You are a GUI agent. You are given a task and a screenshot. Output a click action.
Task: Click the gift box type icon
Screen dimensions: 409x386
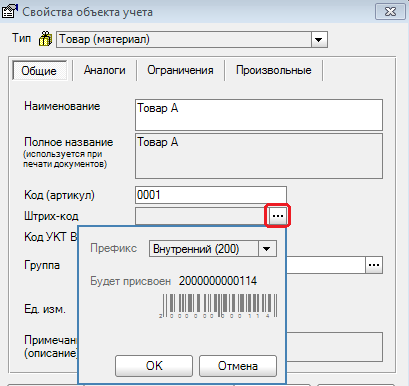(45, 39)
